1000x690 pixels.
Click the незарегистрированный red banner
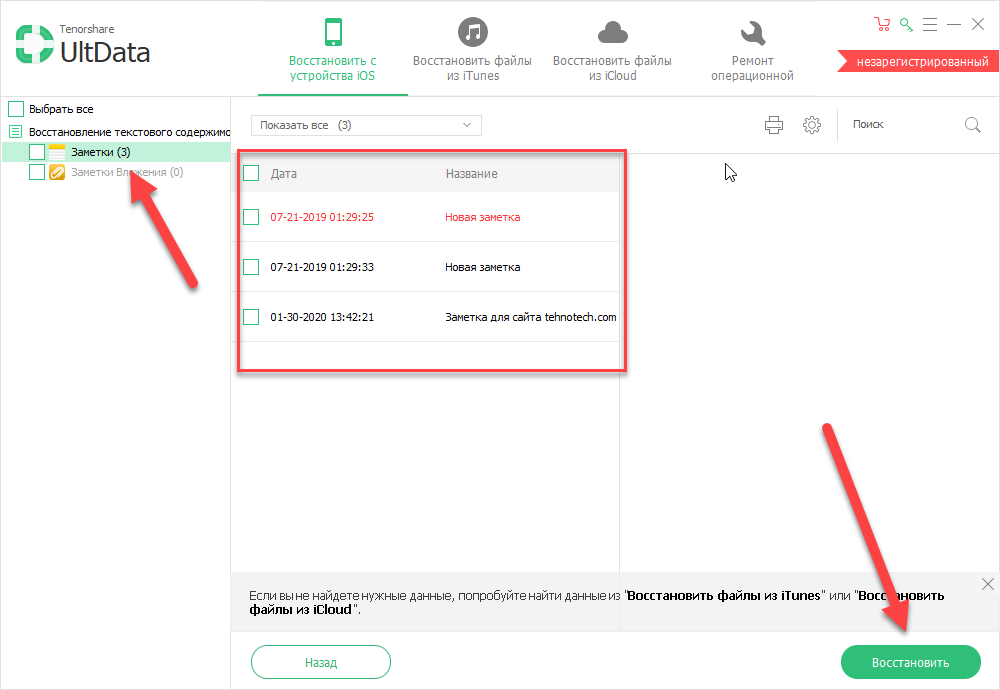[x=918, y=62]
